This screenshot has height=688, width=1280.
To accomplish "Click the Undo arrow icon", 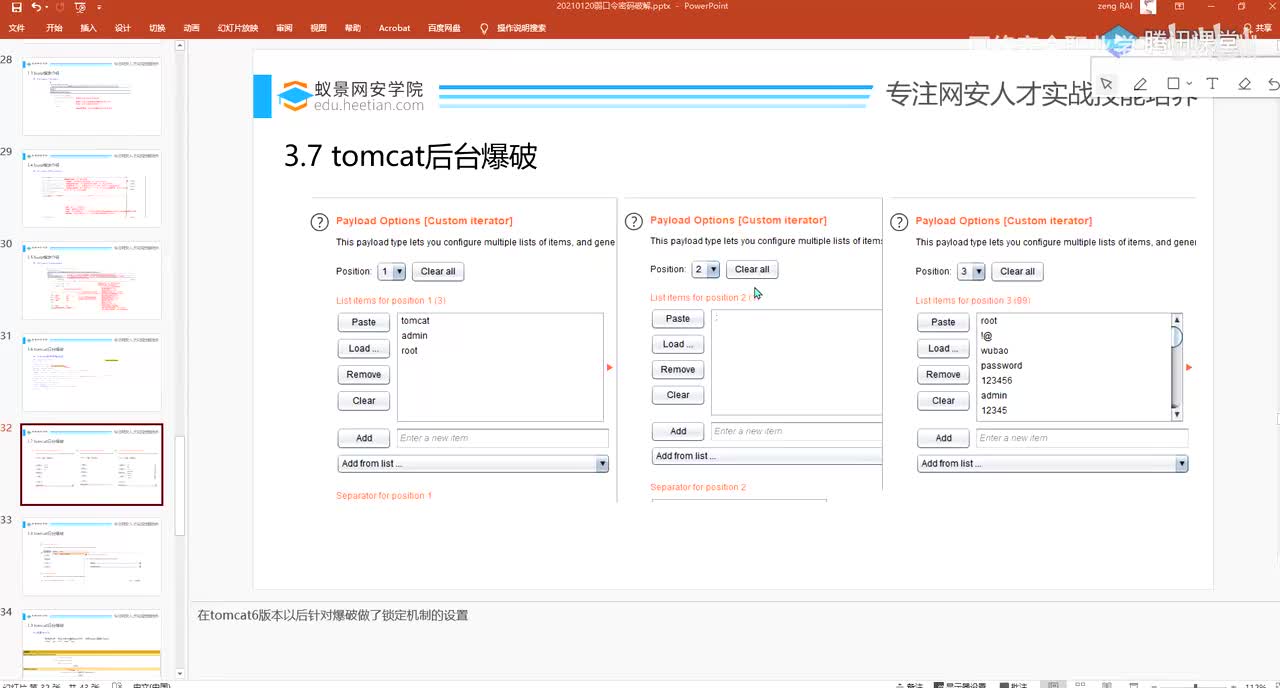I will coord(36,7).
